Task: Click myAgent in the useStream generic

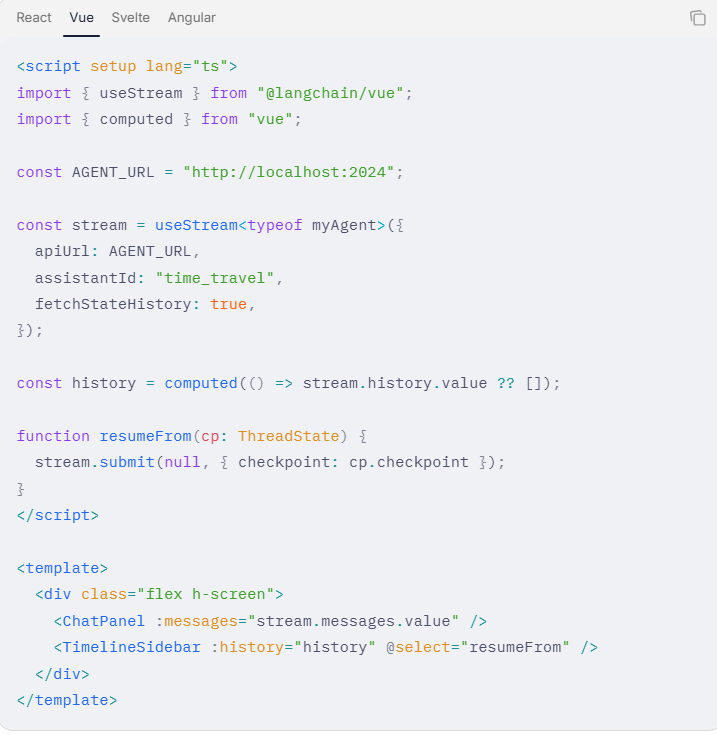Action: (344, 225)
